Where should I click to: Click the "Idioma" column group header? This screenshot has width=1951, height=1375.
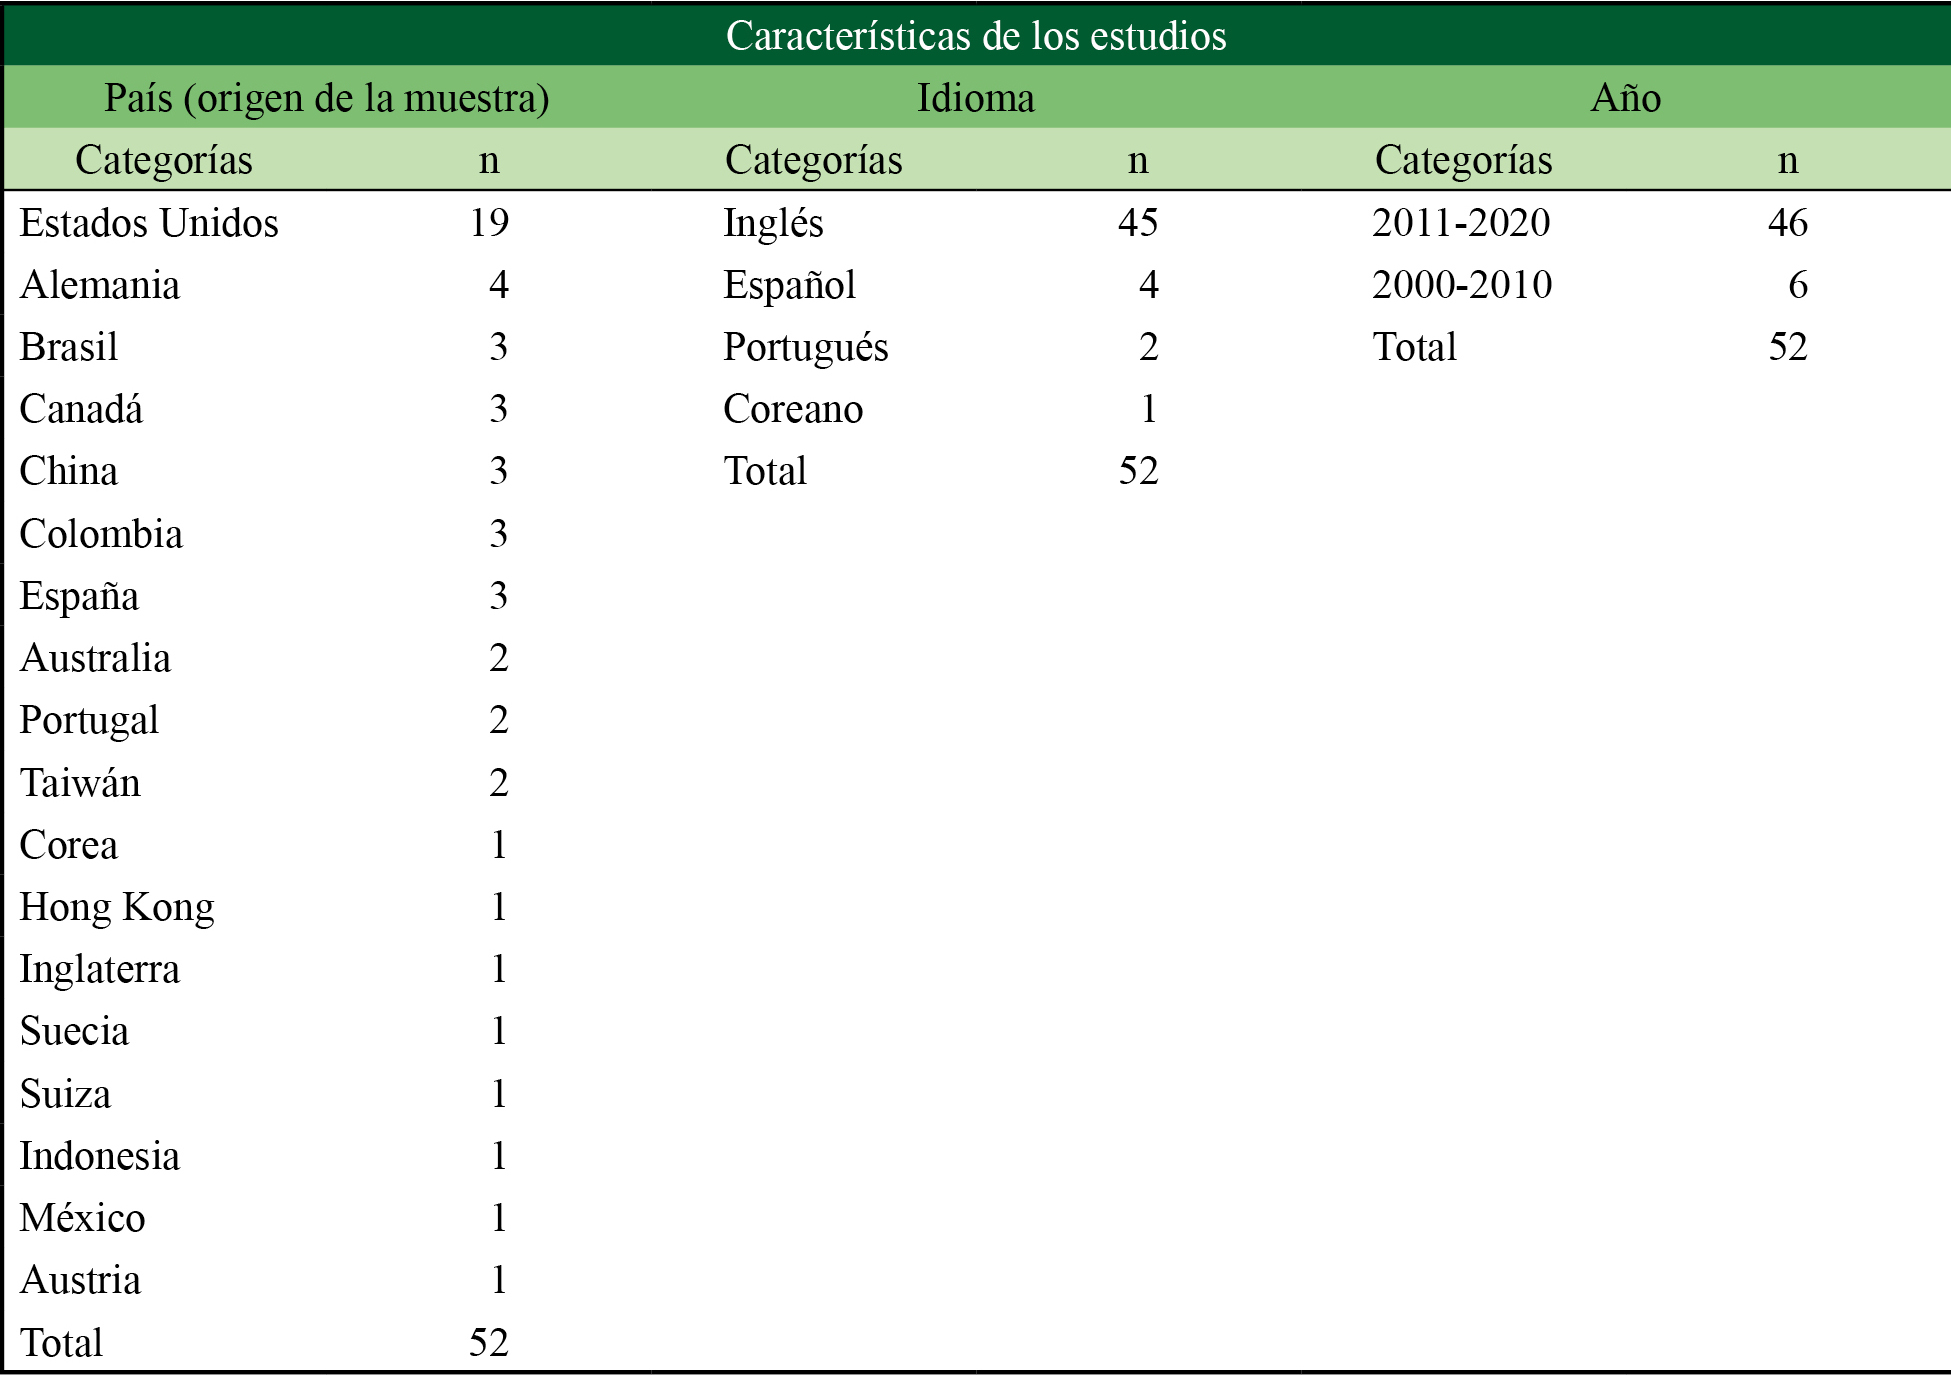click(976, 98)
